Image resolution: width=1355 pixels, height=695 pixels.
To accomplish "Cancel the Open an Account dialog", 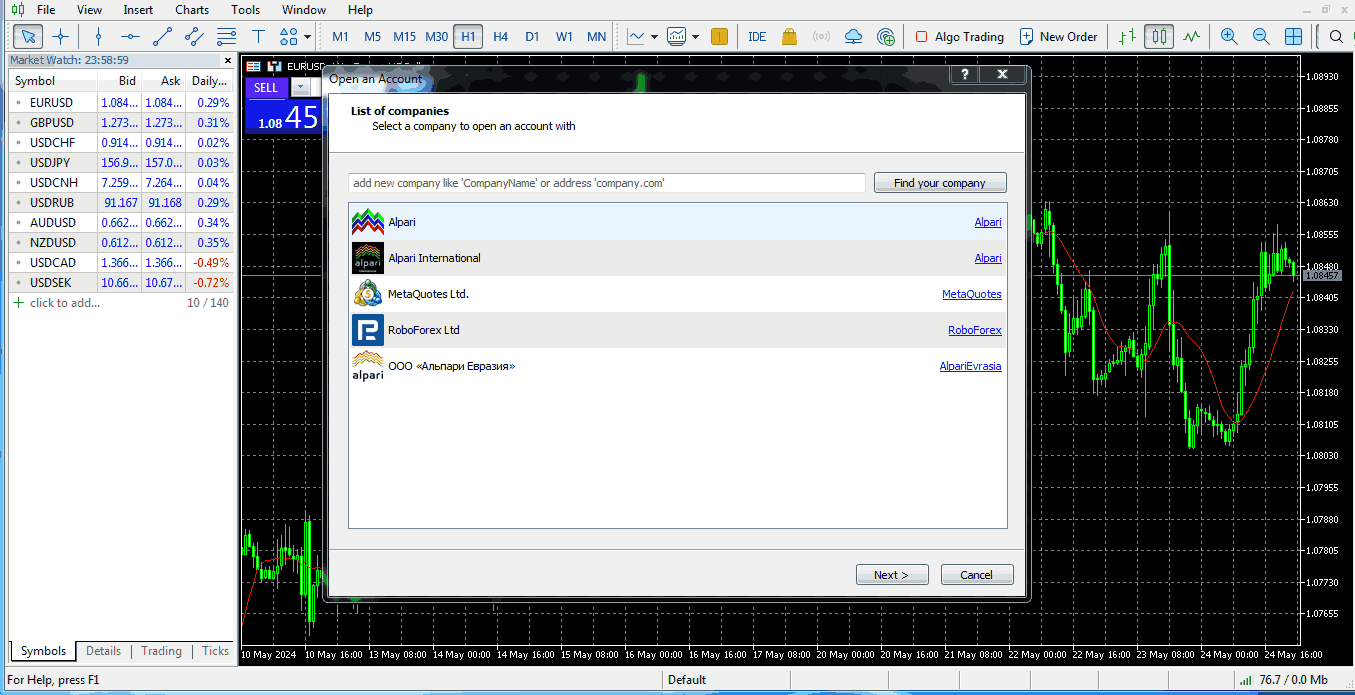I will [x=977, y=575].
